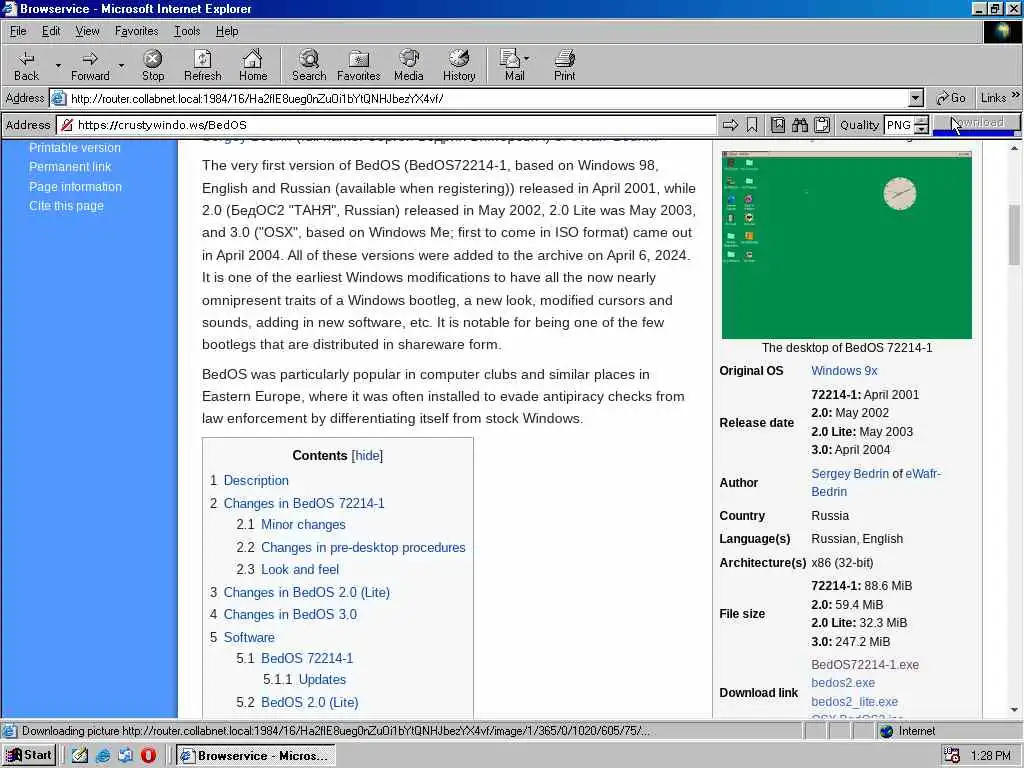Viewport: 1024px width, 768px height.
Task: Follow the Windows 9x link
Action: click(844, 371)
